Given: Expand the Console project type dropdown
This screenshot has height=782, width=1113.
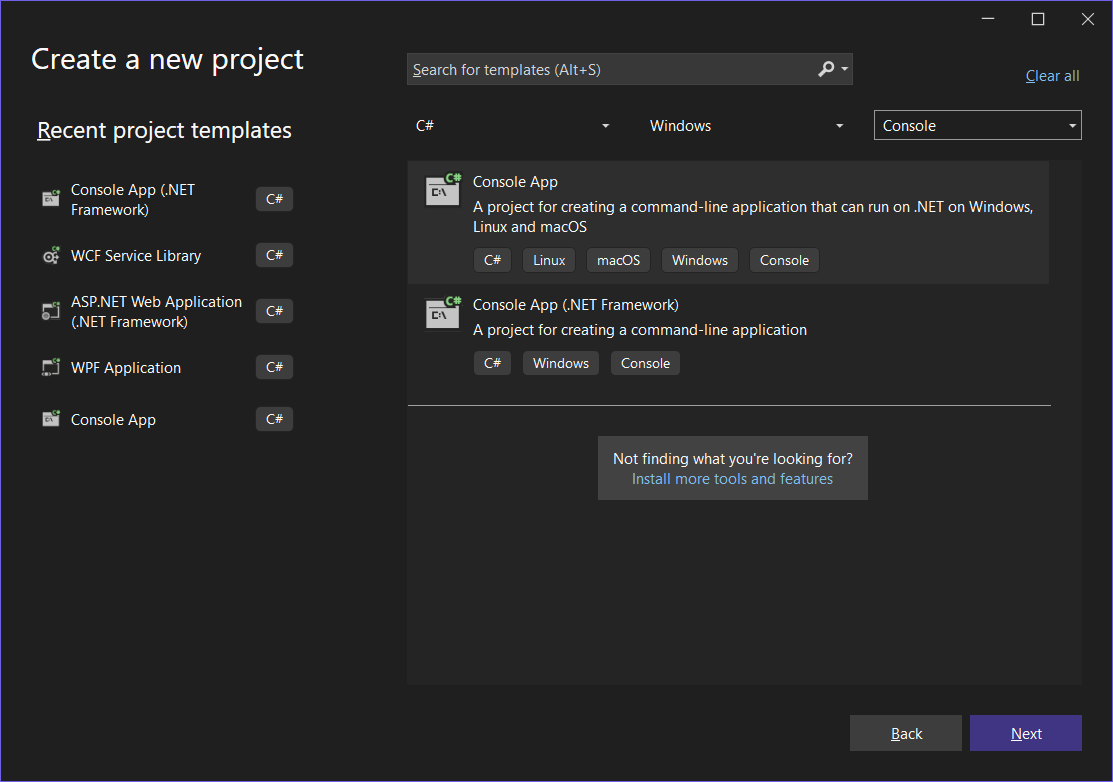Looking at the screenshot, I should pyautogui.click(x=977, y=126).
